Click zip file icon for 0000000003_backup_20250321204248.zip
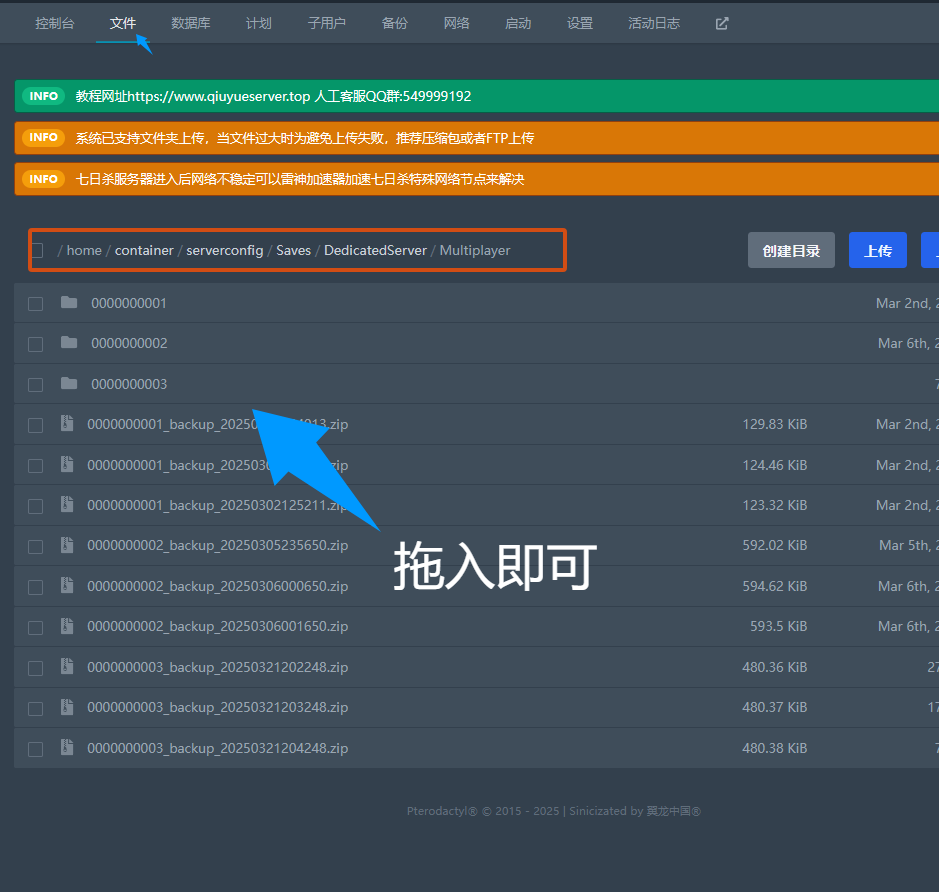The image size is (939, 892). pyautogui.click(x=67, y=747)
